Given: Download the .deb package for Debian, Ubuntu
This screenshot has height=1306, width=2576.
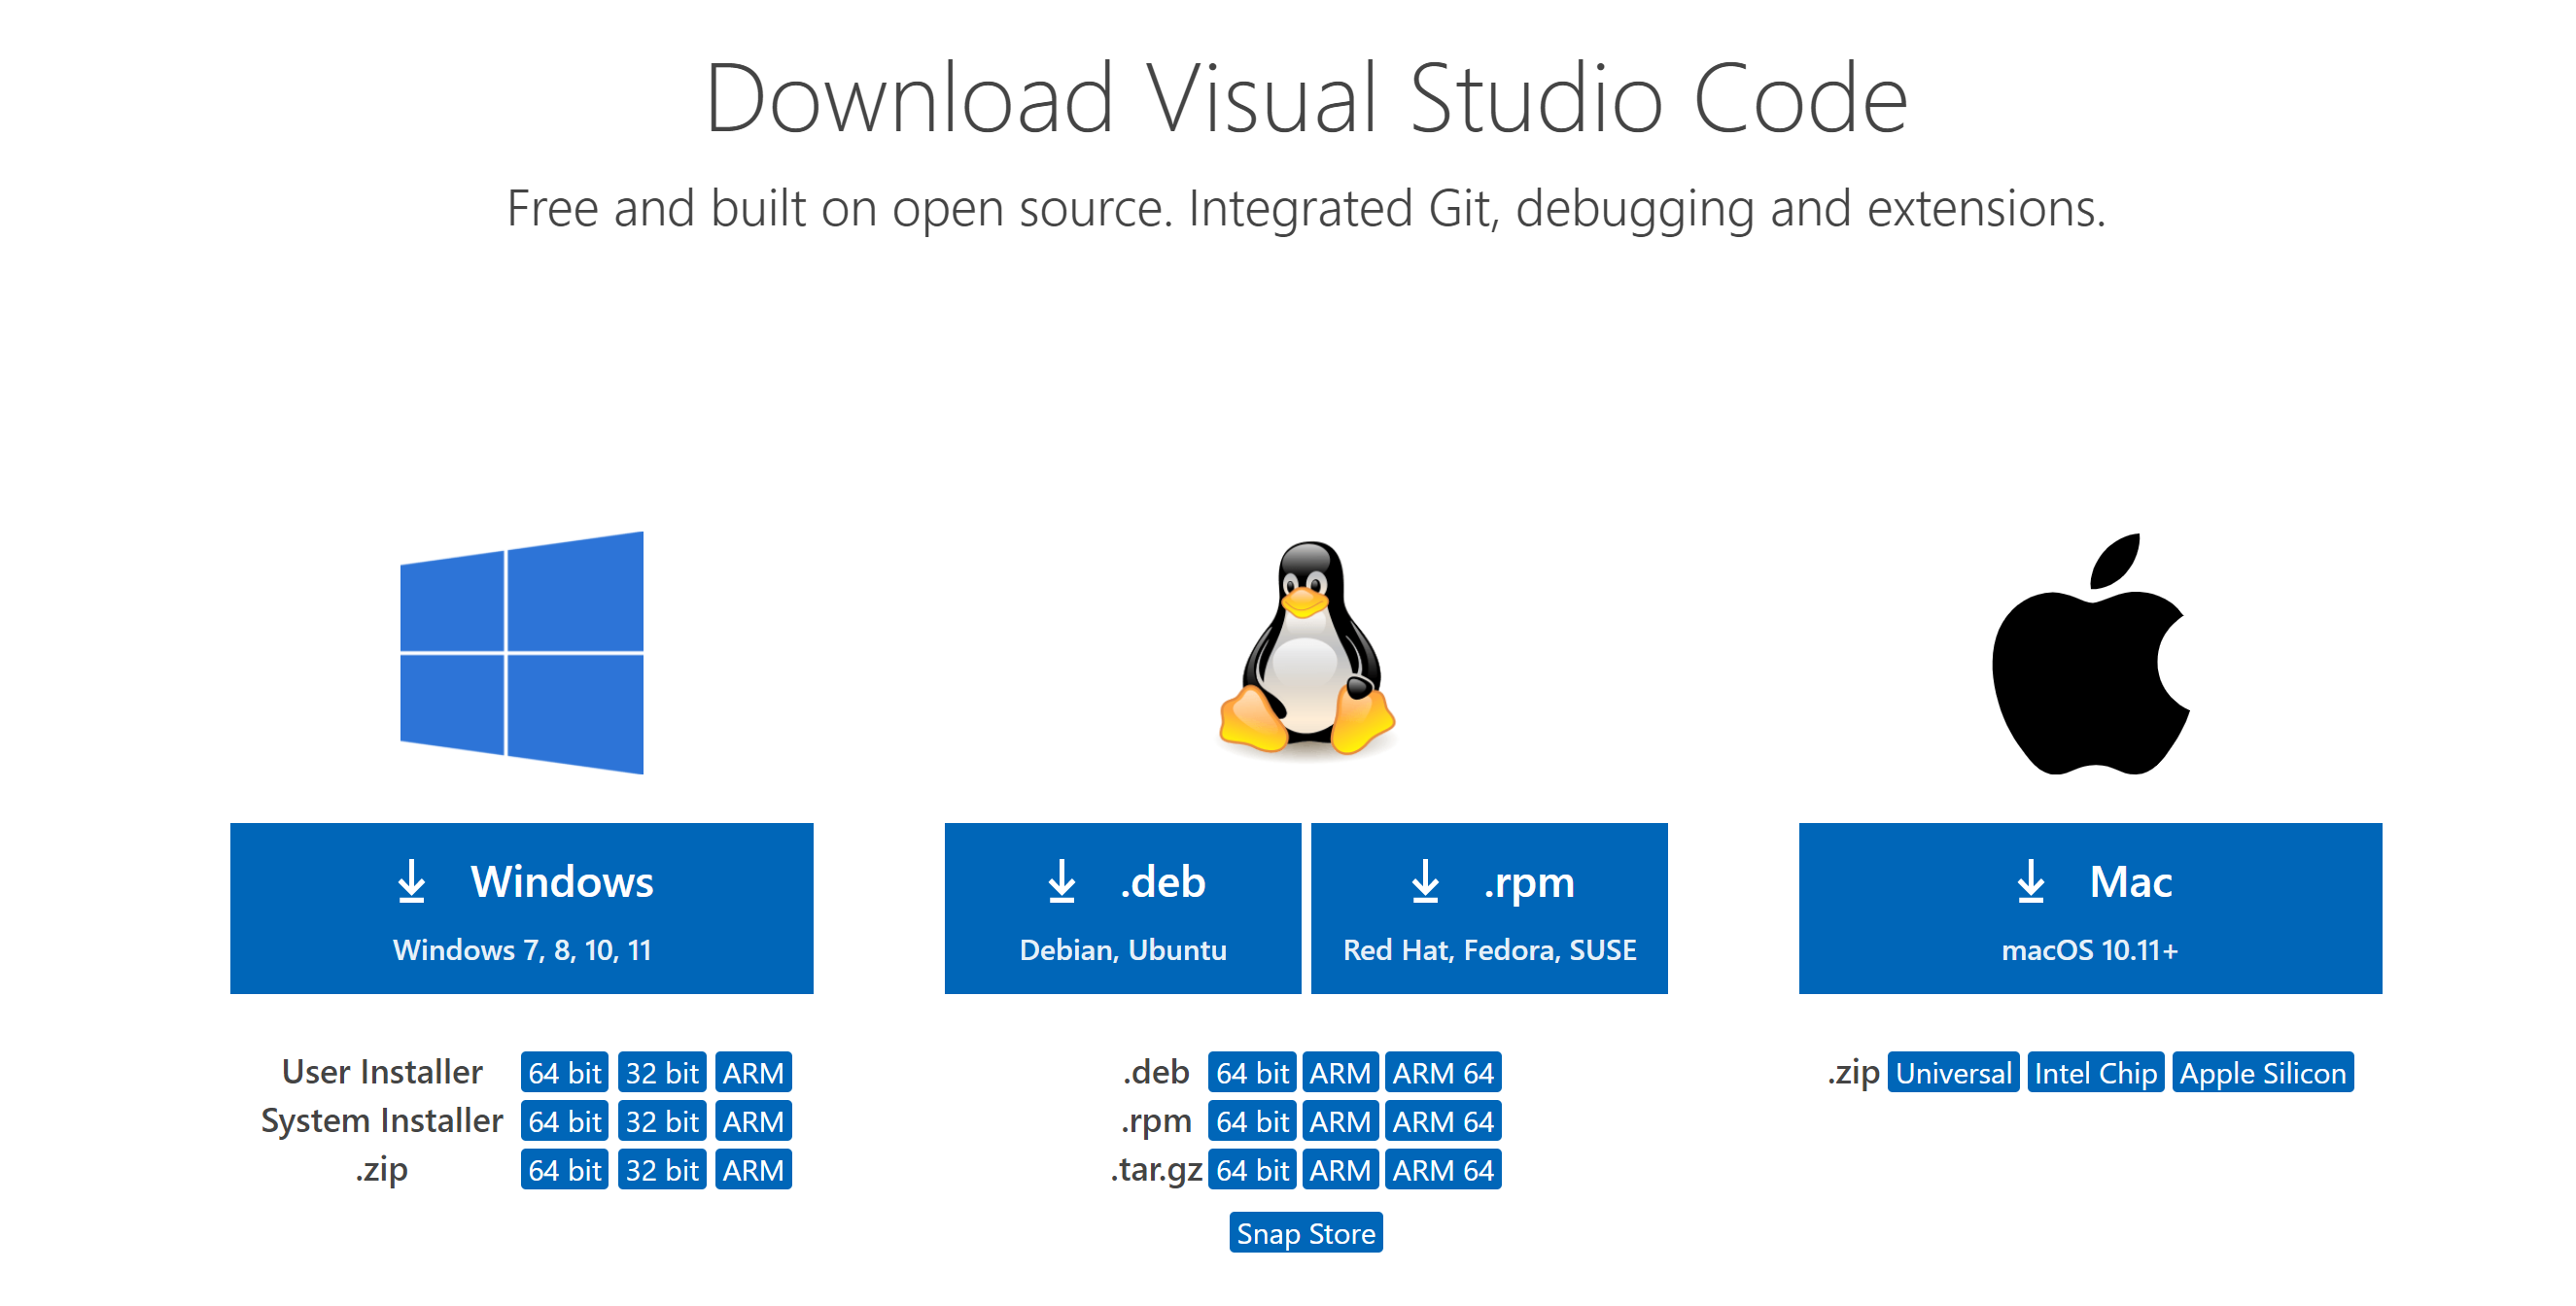Looking at the screenshot, I should point(1122,908).
